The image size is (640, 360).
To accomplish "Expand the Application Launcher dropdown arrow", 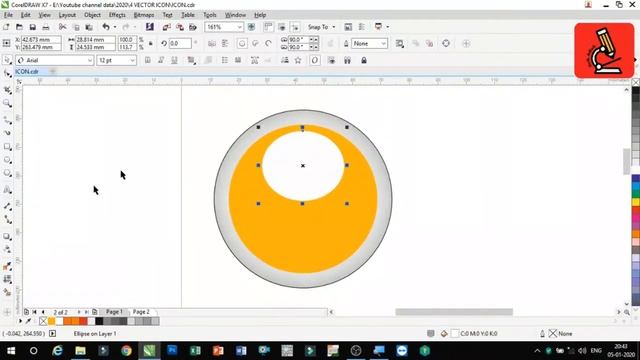I will point(387,27).
